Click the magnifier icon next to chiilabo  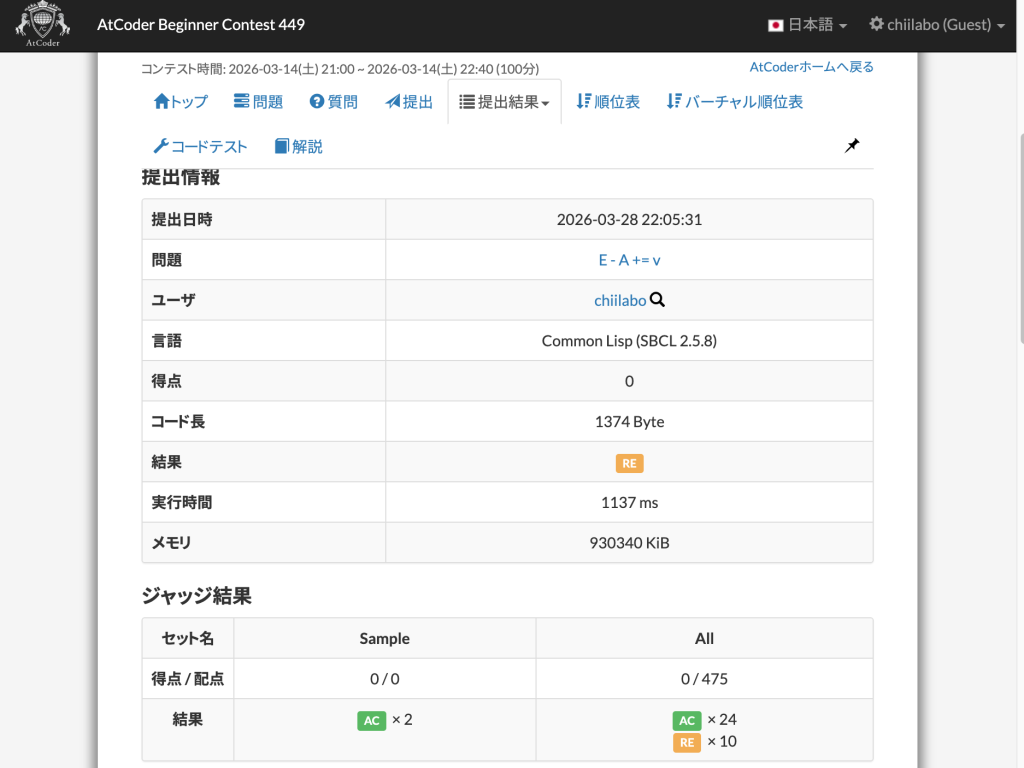point(657,300)
